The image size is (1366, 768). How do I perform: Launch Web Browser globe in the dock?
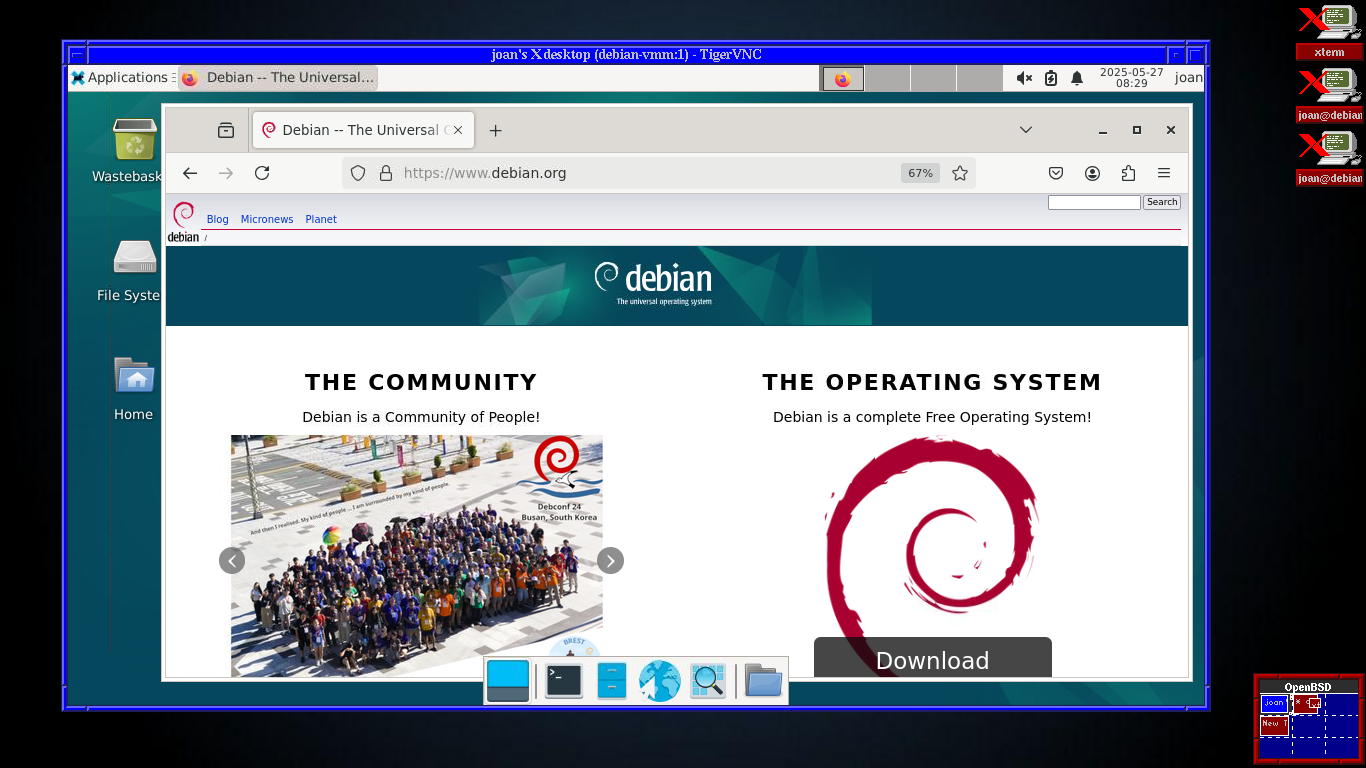click(660, 681)
